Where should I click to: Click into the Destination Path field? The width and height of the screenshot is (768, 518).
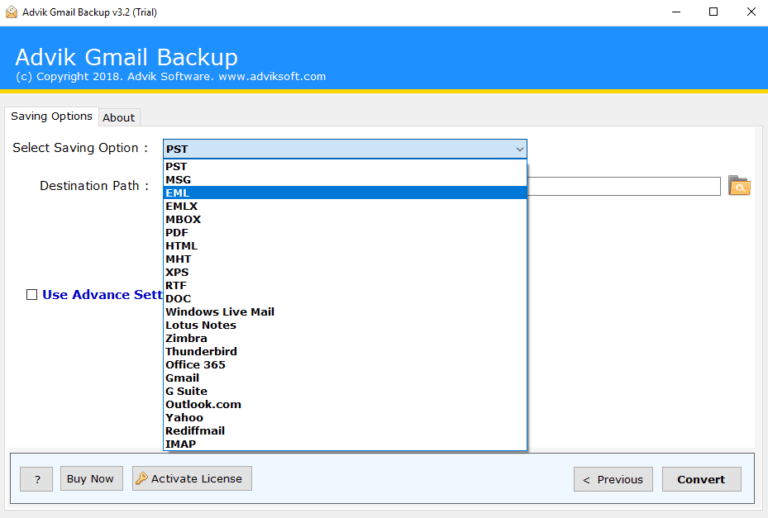point(624,187)
